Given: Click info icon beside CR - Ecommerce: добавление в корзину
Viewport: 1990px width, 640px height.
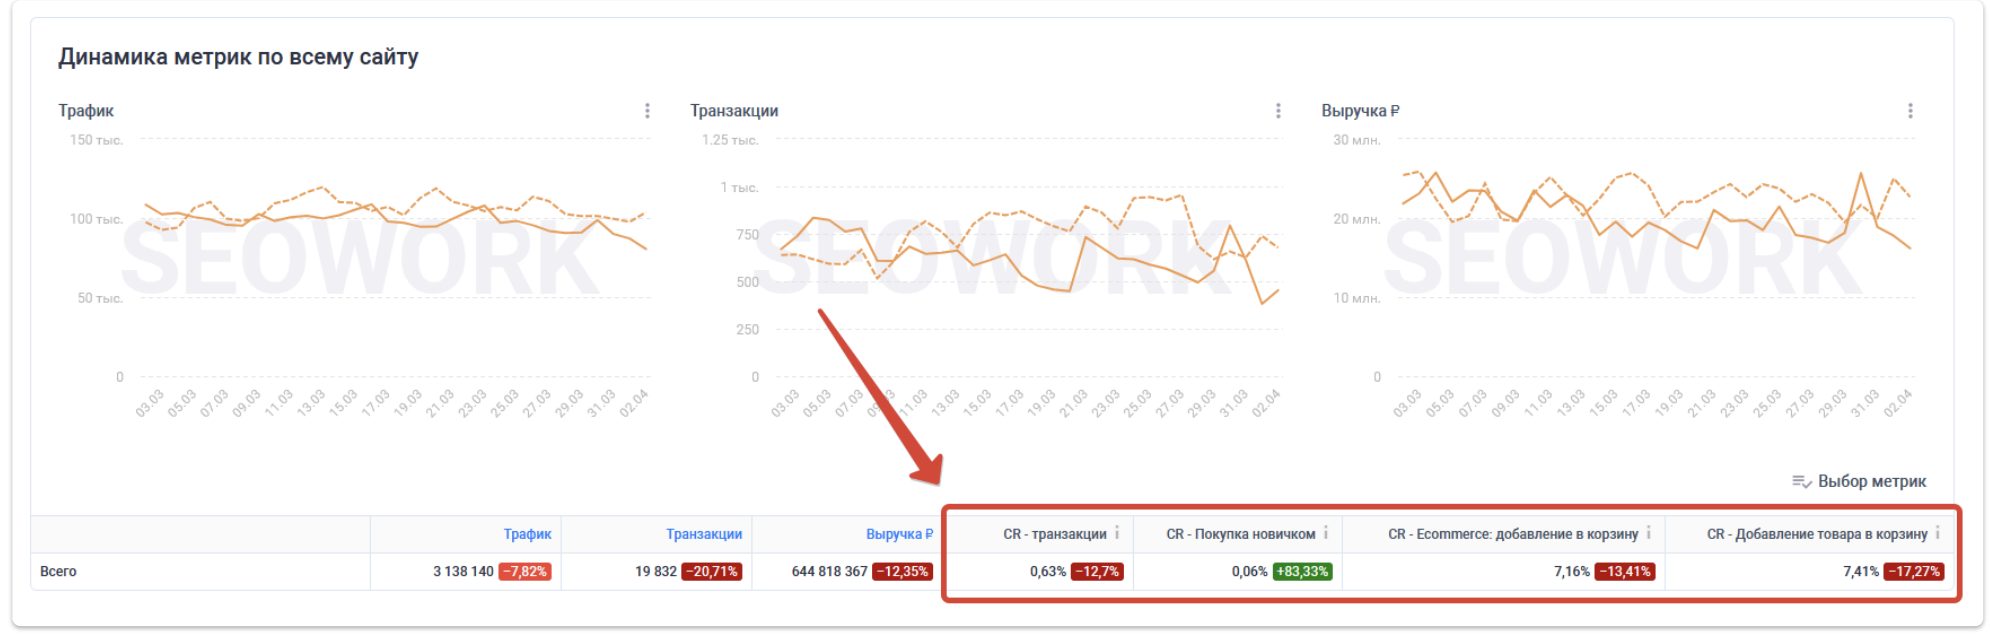Looking at the screenshot, I should (x=1649, y=533).
